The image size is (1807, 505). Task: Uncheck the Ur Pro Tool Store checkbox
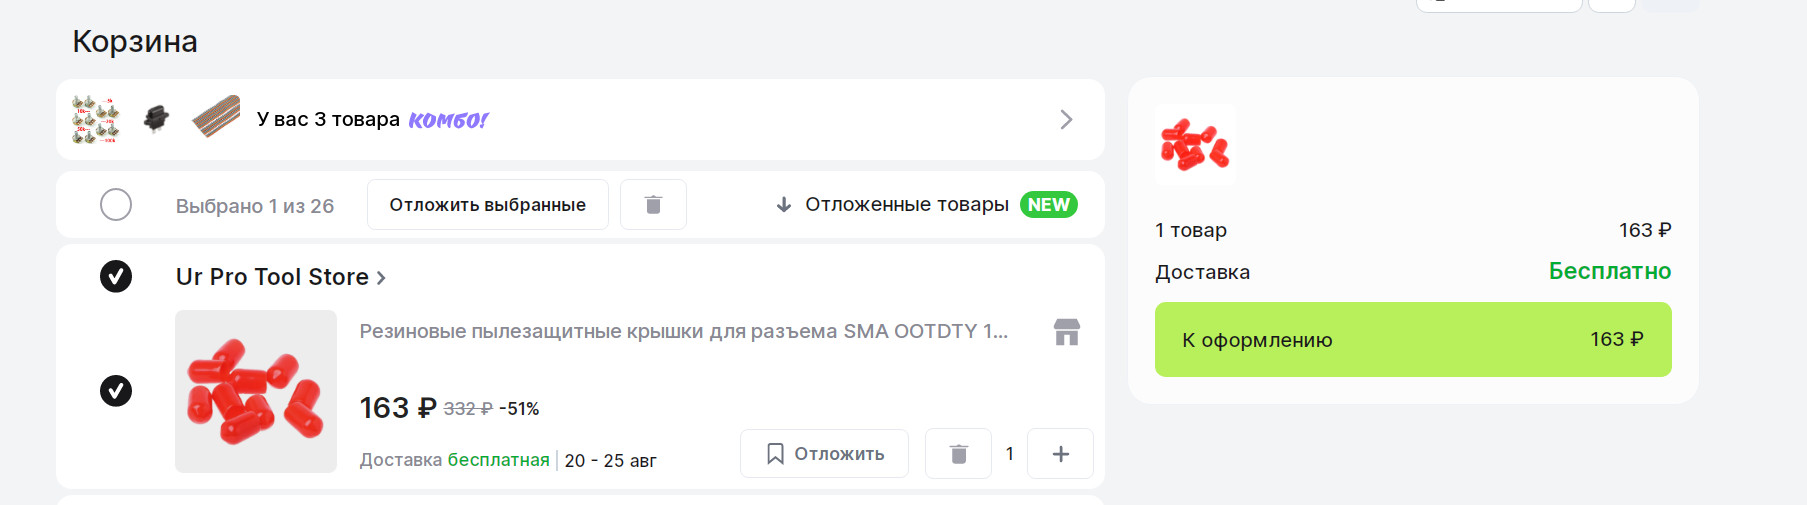pos(116,276)
